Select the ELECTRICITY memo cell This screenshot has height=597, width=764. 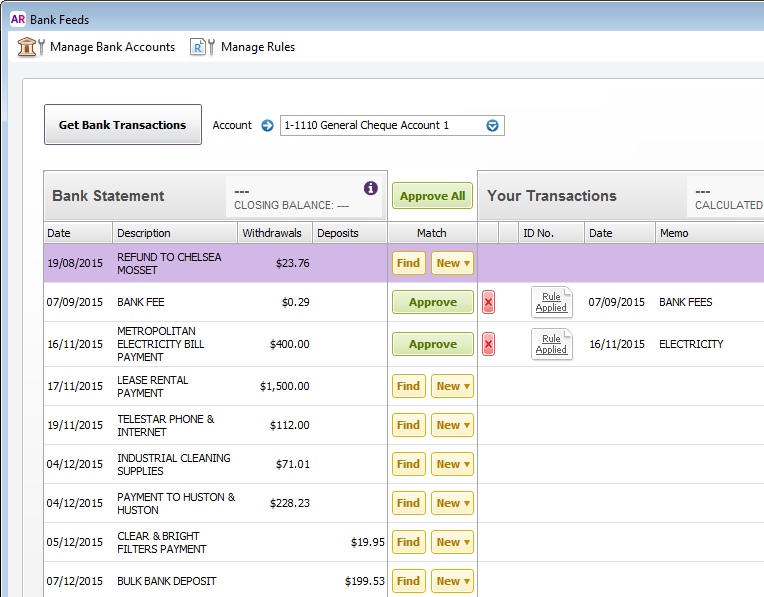coord(691,344)
